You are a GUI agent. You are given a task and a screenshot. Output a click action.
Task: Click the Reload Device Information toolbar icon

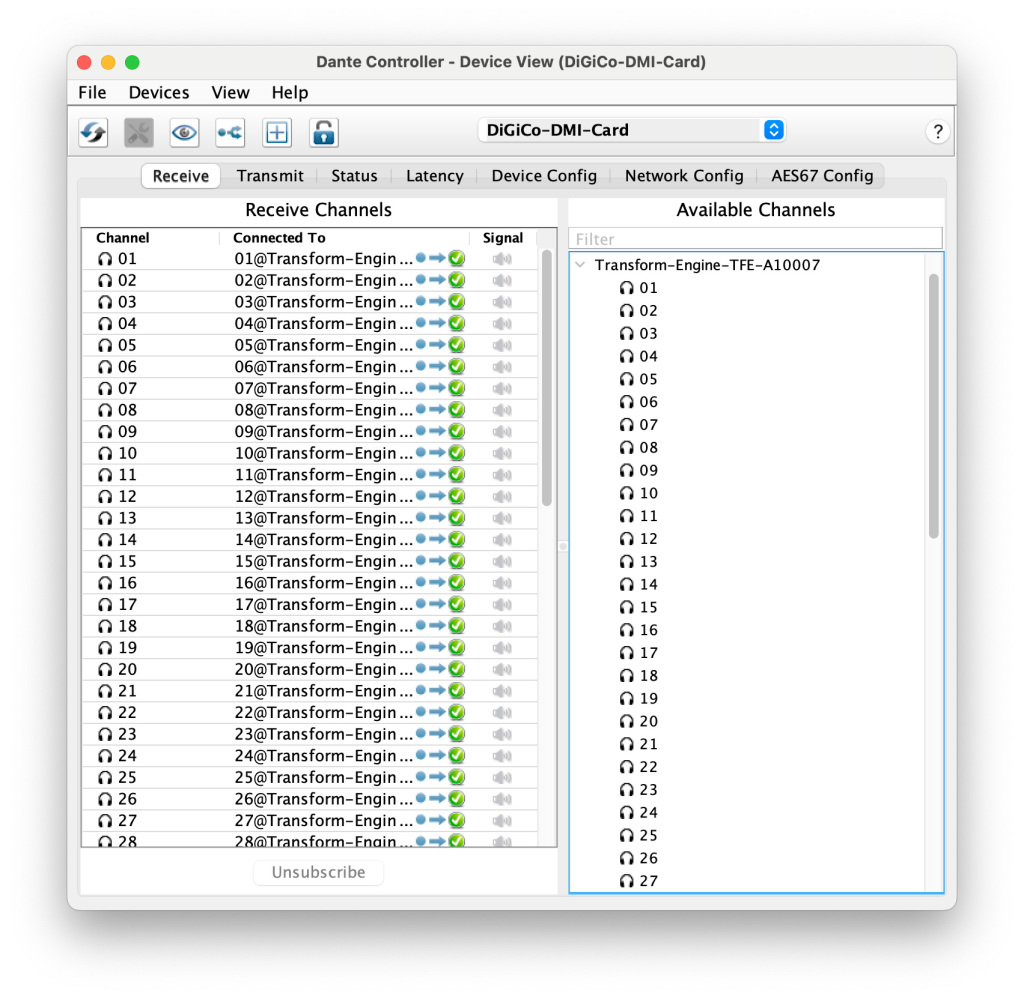tap(93, 133)
